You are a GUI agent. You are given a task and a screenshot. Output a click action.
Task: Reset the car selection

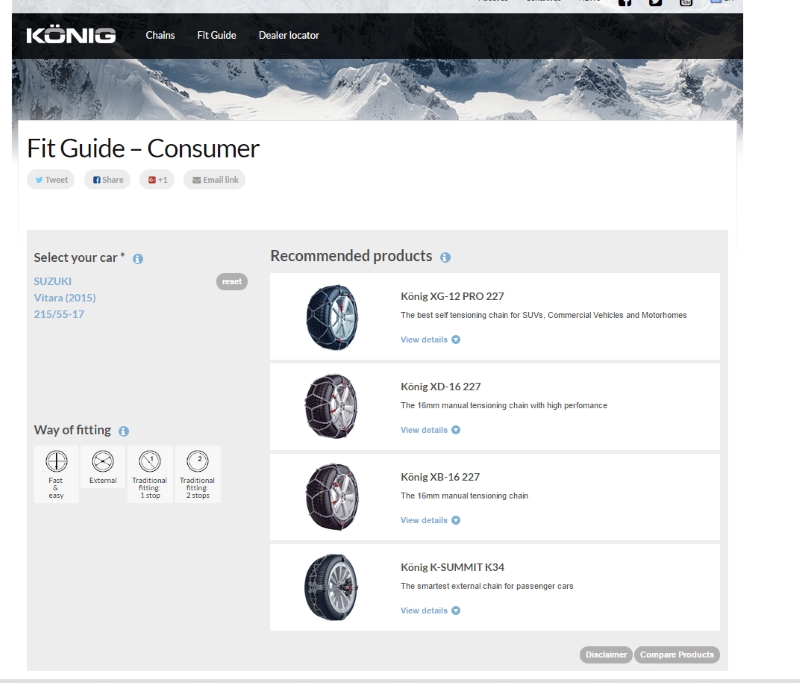pos(232,281)
